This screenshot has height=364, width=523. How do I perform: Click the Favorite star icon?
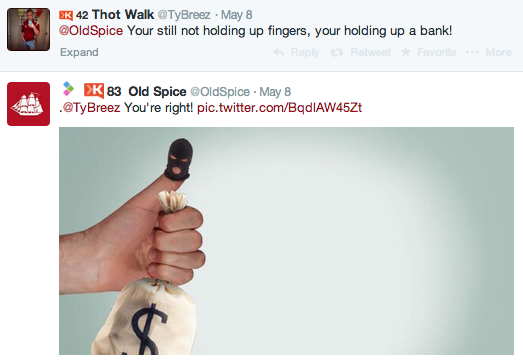coord(406,52)
